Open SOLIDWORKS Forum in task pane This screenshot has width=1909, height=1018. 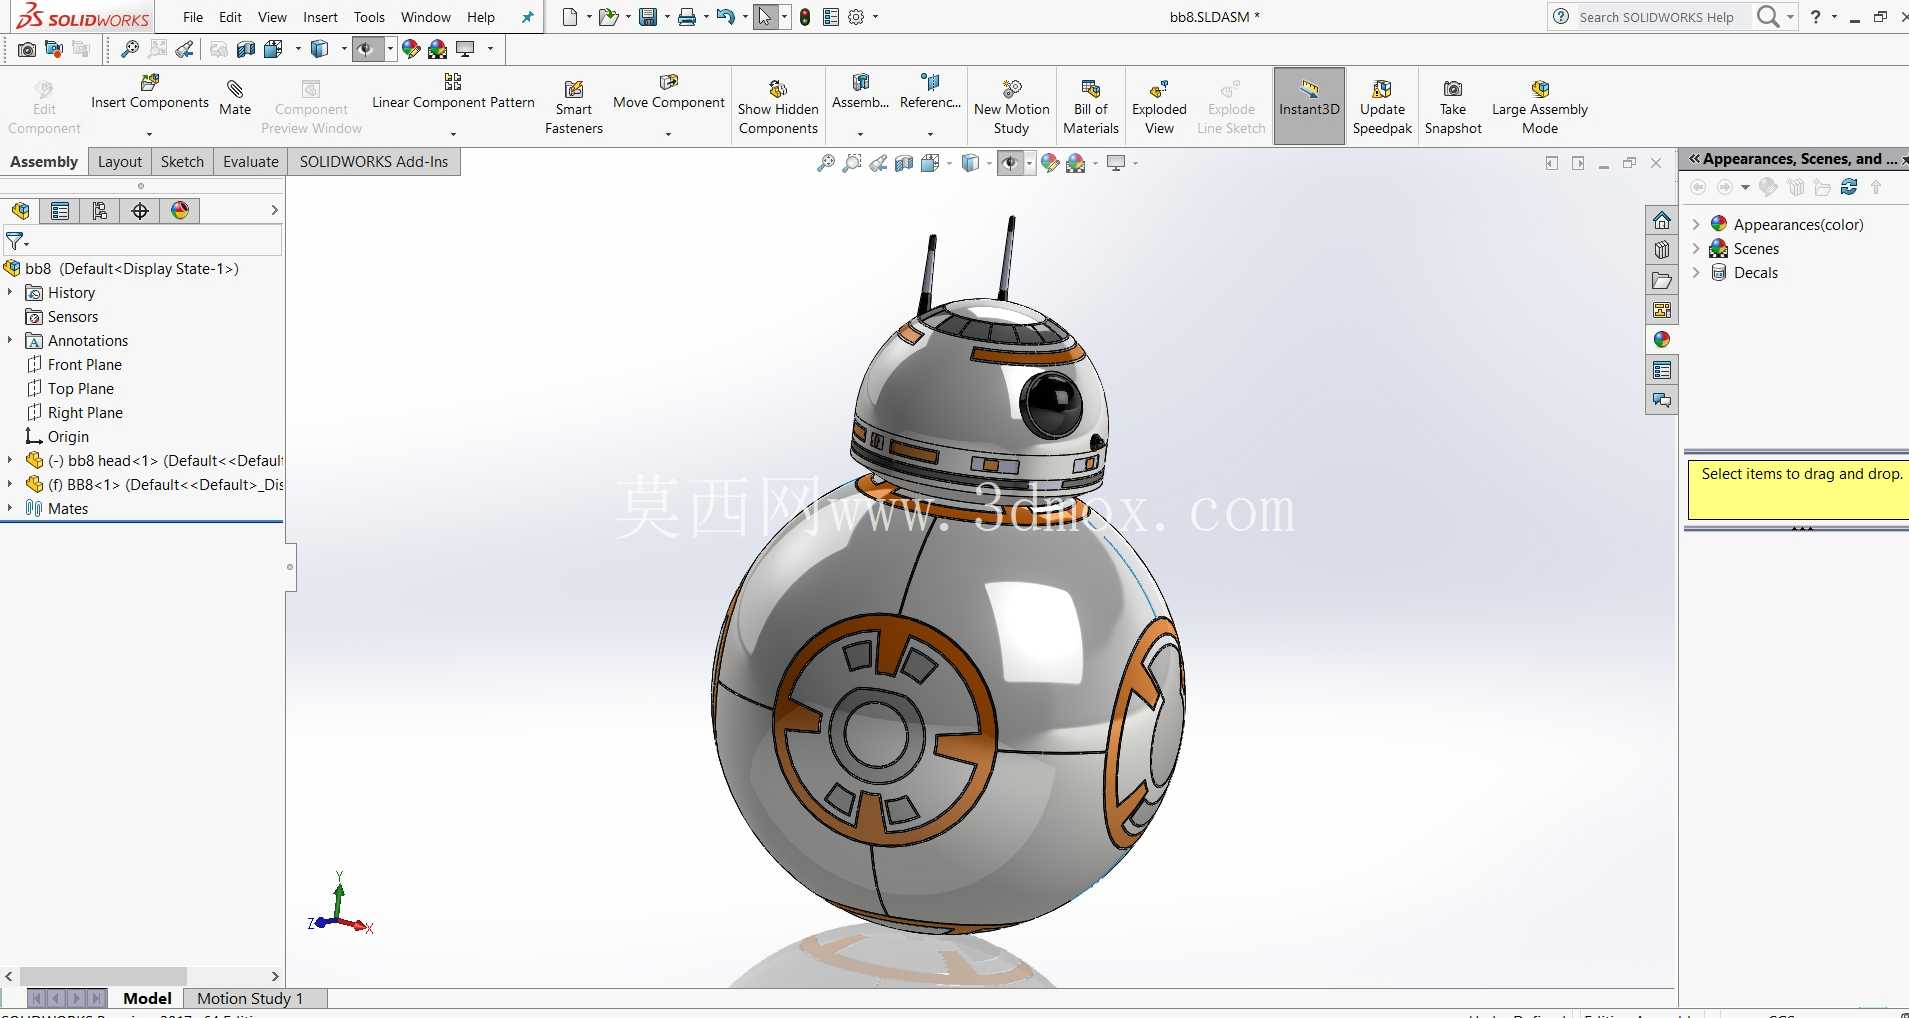(1662, 400)
